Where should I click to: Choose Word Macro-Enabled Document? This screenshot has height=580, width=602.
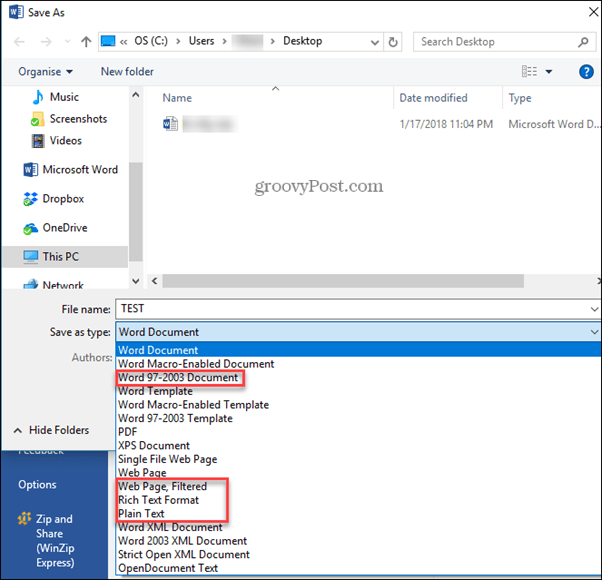tap(196, 364)
